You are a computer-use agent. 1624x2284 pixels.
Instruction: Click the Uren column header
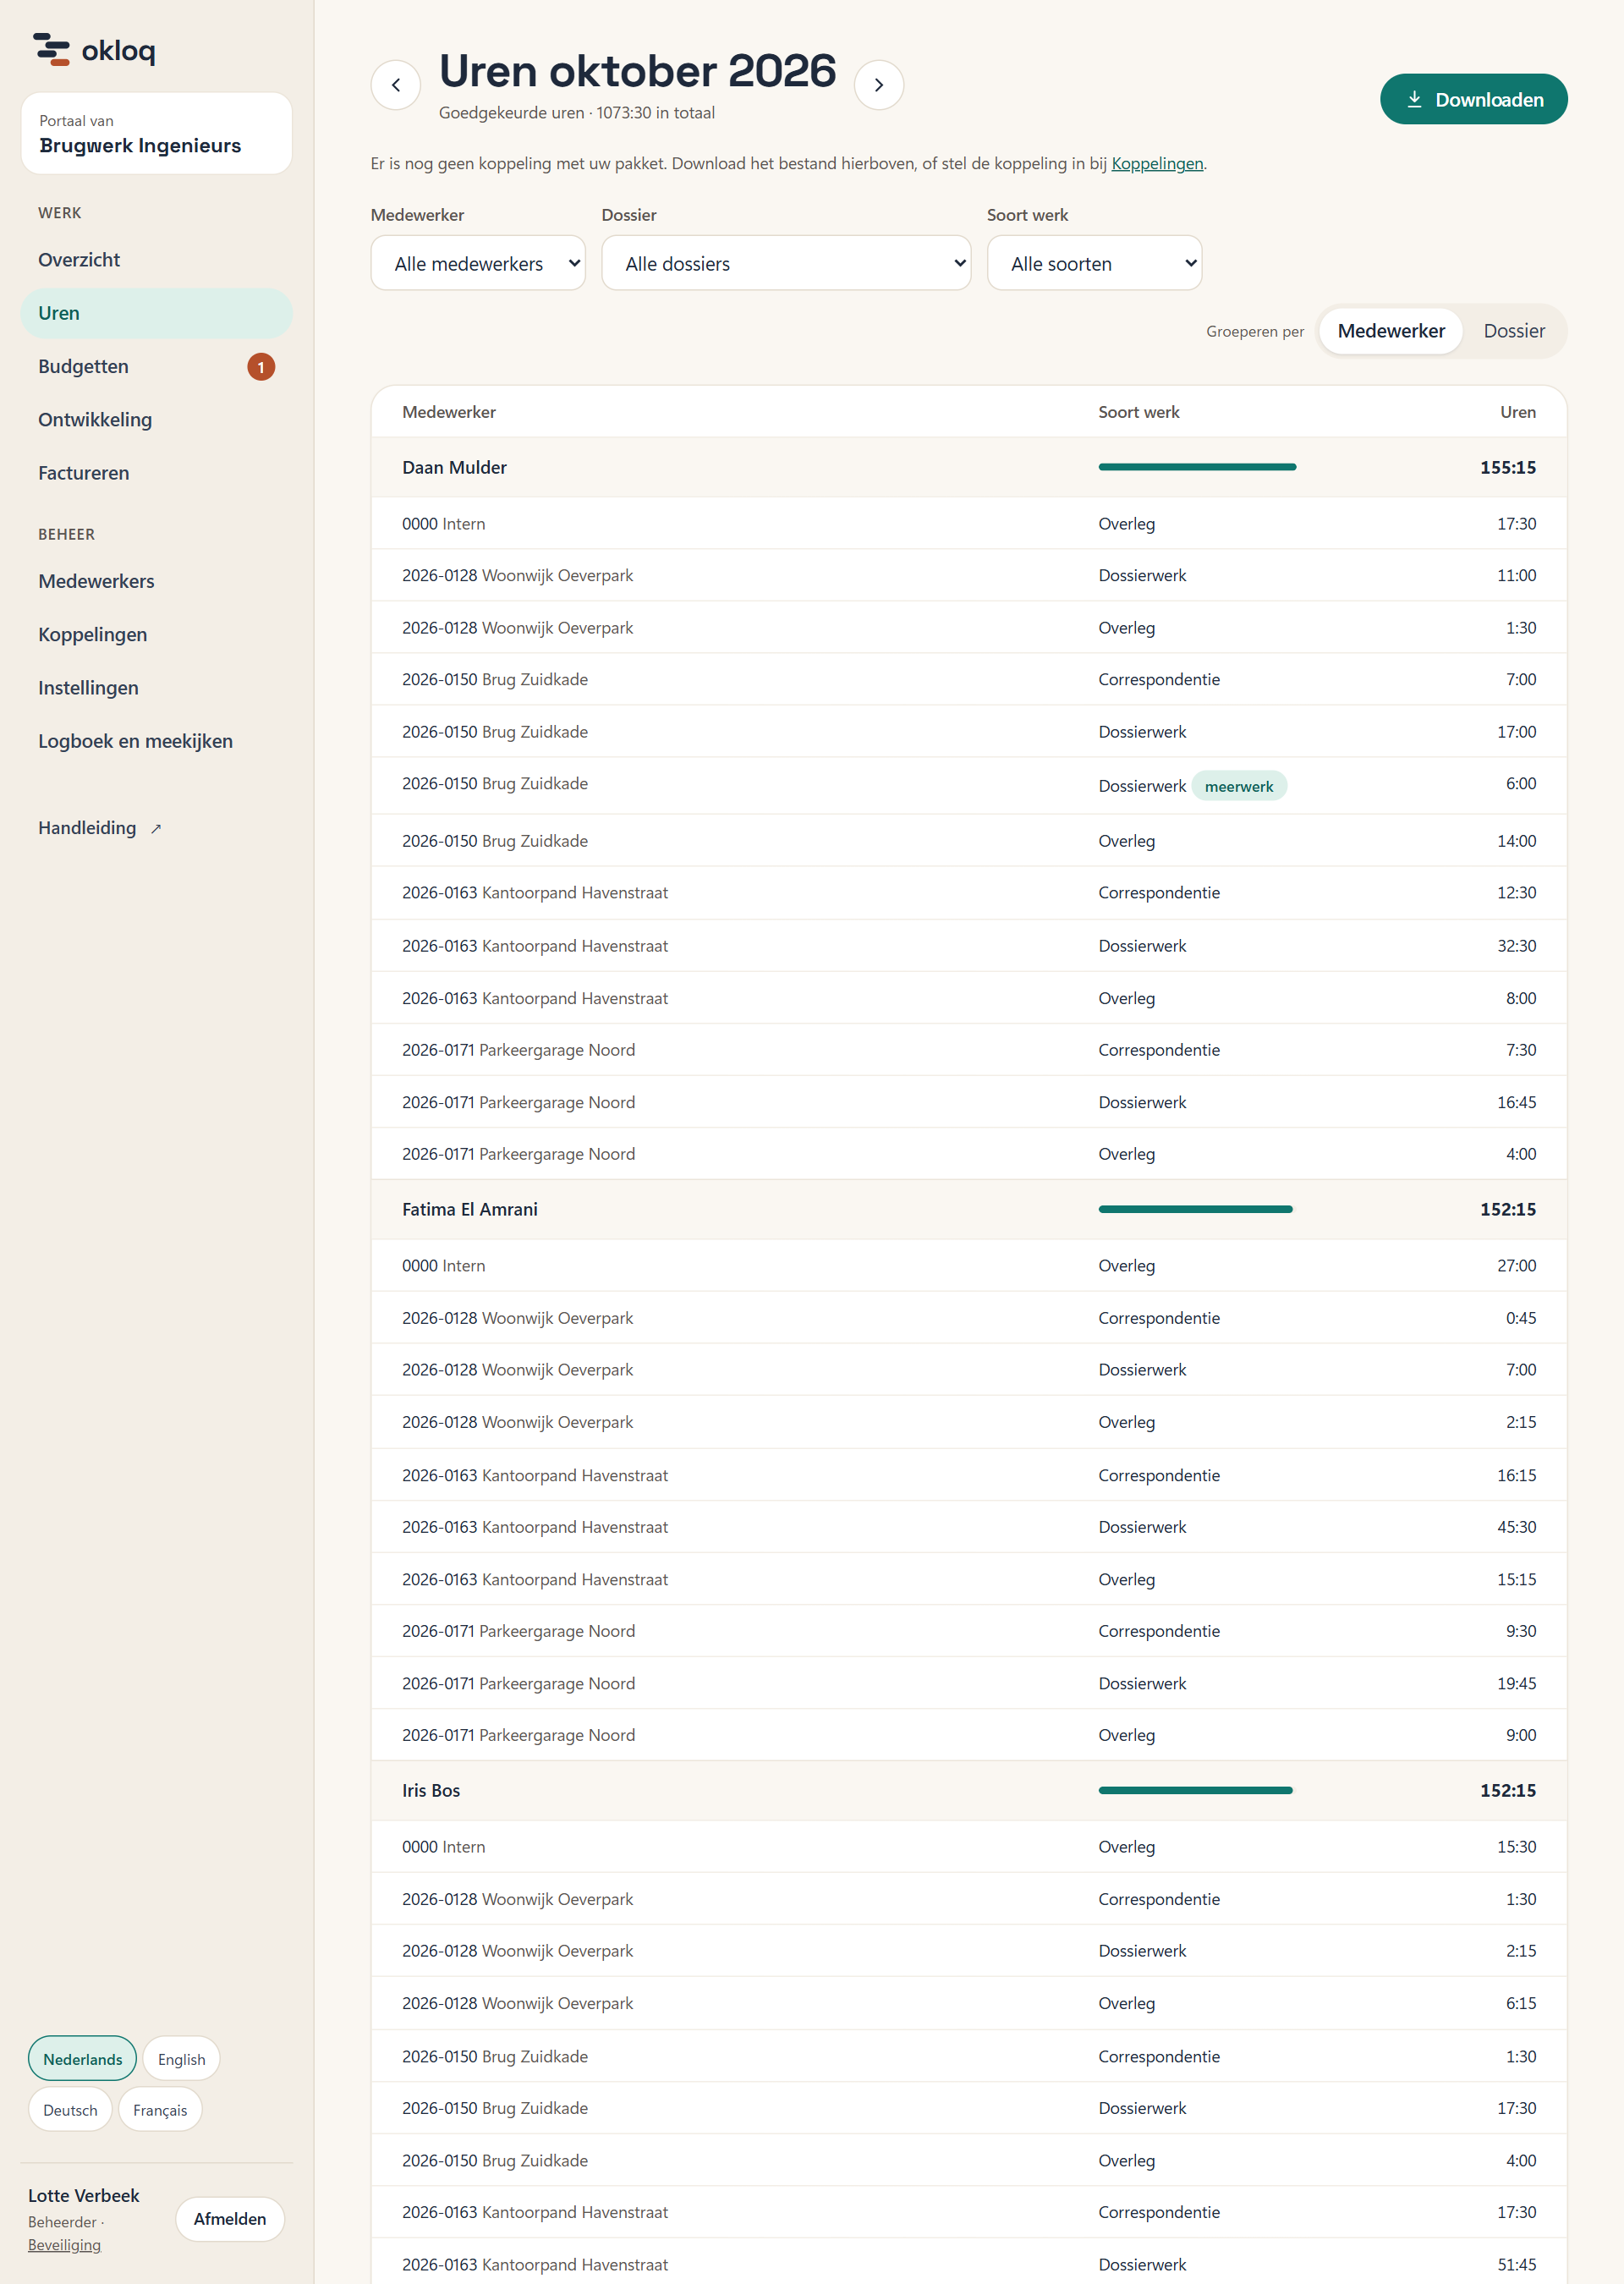(x=1517, y=412)
